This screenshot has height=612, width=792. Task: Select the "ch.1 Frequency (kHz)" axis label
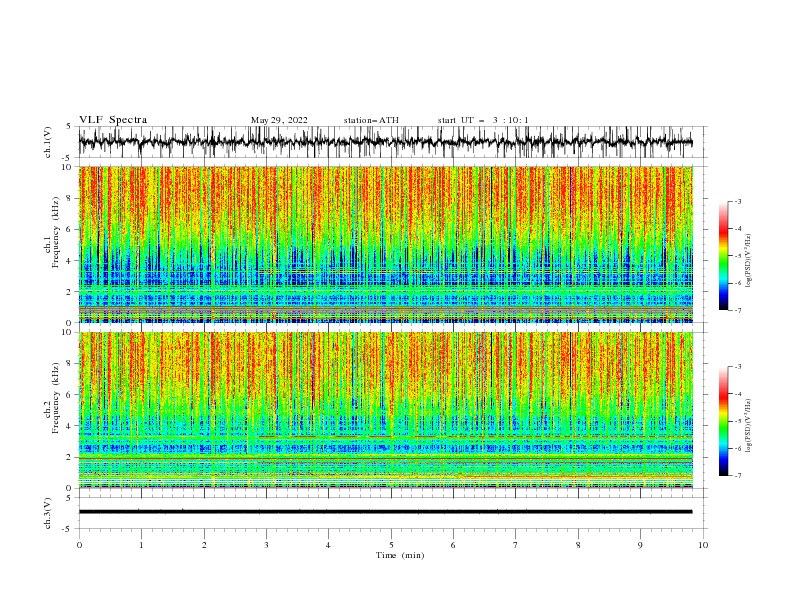53,230
